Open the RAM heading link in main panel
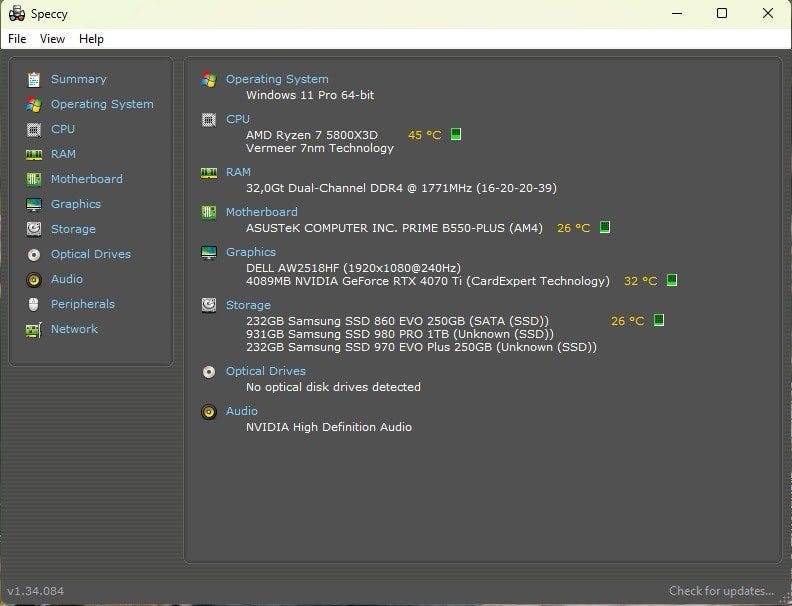 238,172
